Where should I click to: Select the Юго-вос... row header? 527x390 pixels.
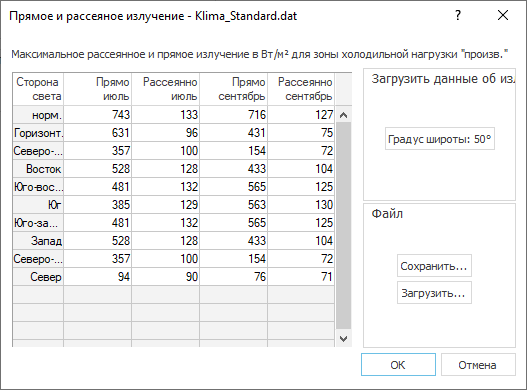(x=38, y=187)
